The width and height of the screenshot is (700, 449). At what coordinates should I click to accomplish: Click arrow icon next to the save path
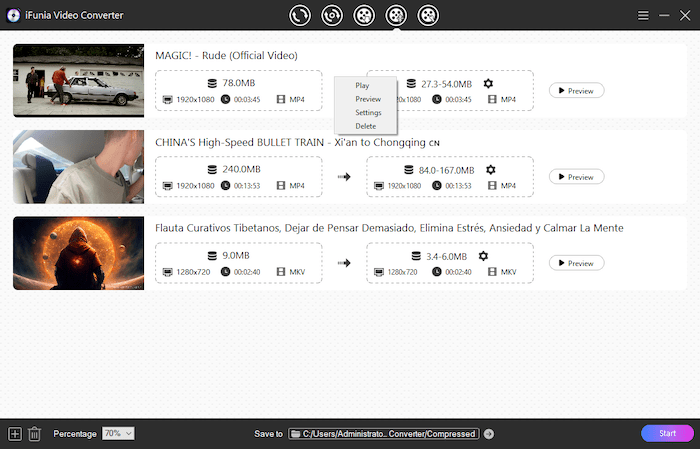(488, 434)
